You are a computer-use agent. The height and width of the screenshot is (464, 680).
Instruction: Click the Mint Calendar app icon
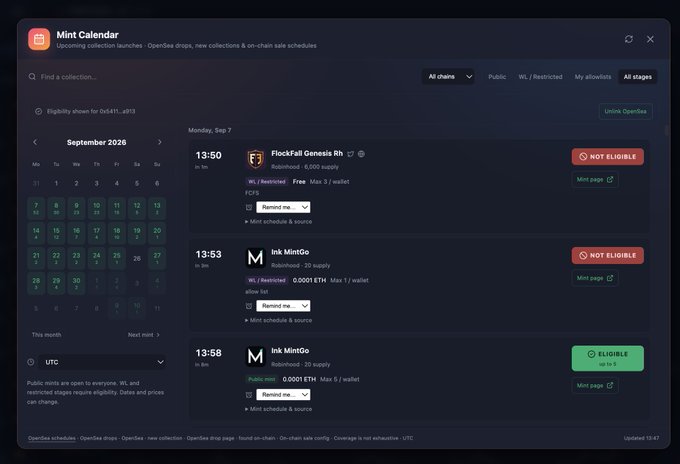click(39, 39)
